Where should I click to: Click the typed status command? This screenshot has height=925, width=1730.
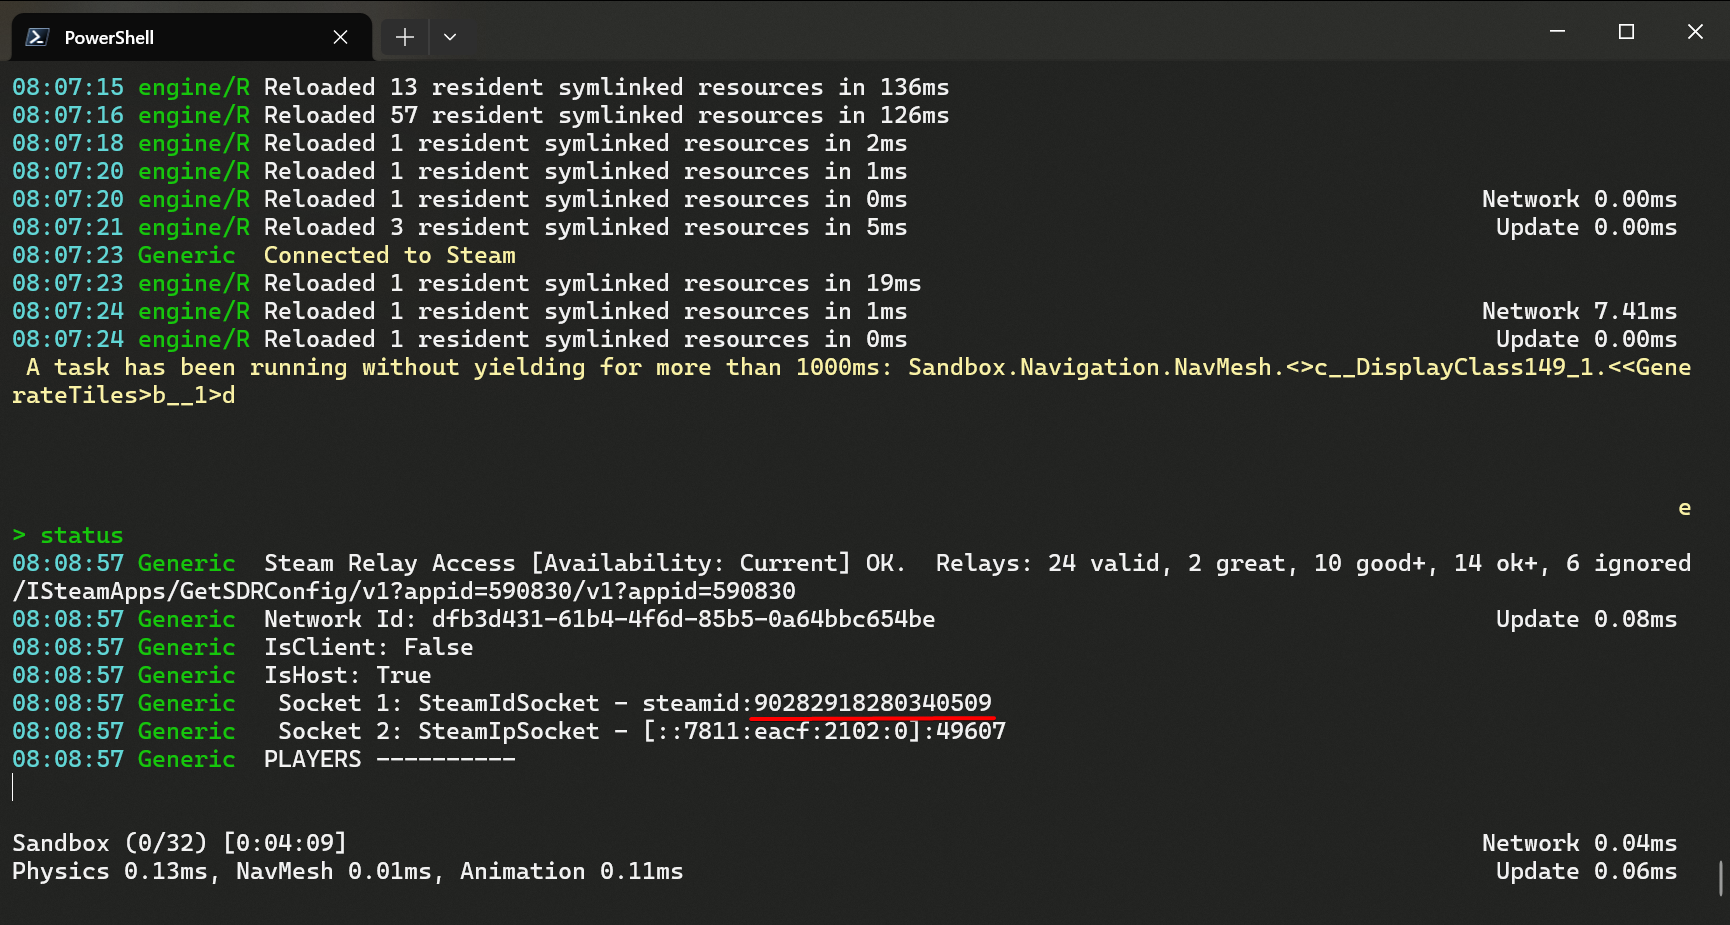[x=82, y=535]
